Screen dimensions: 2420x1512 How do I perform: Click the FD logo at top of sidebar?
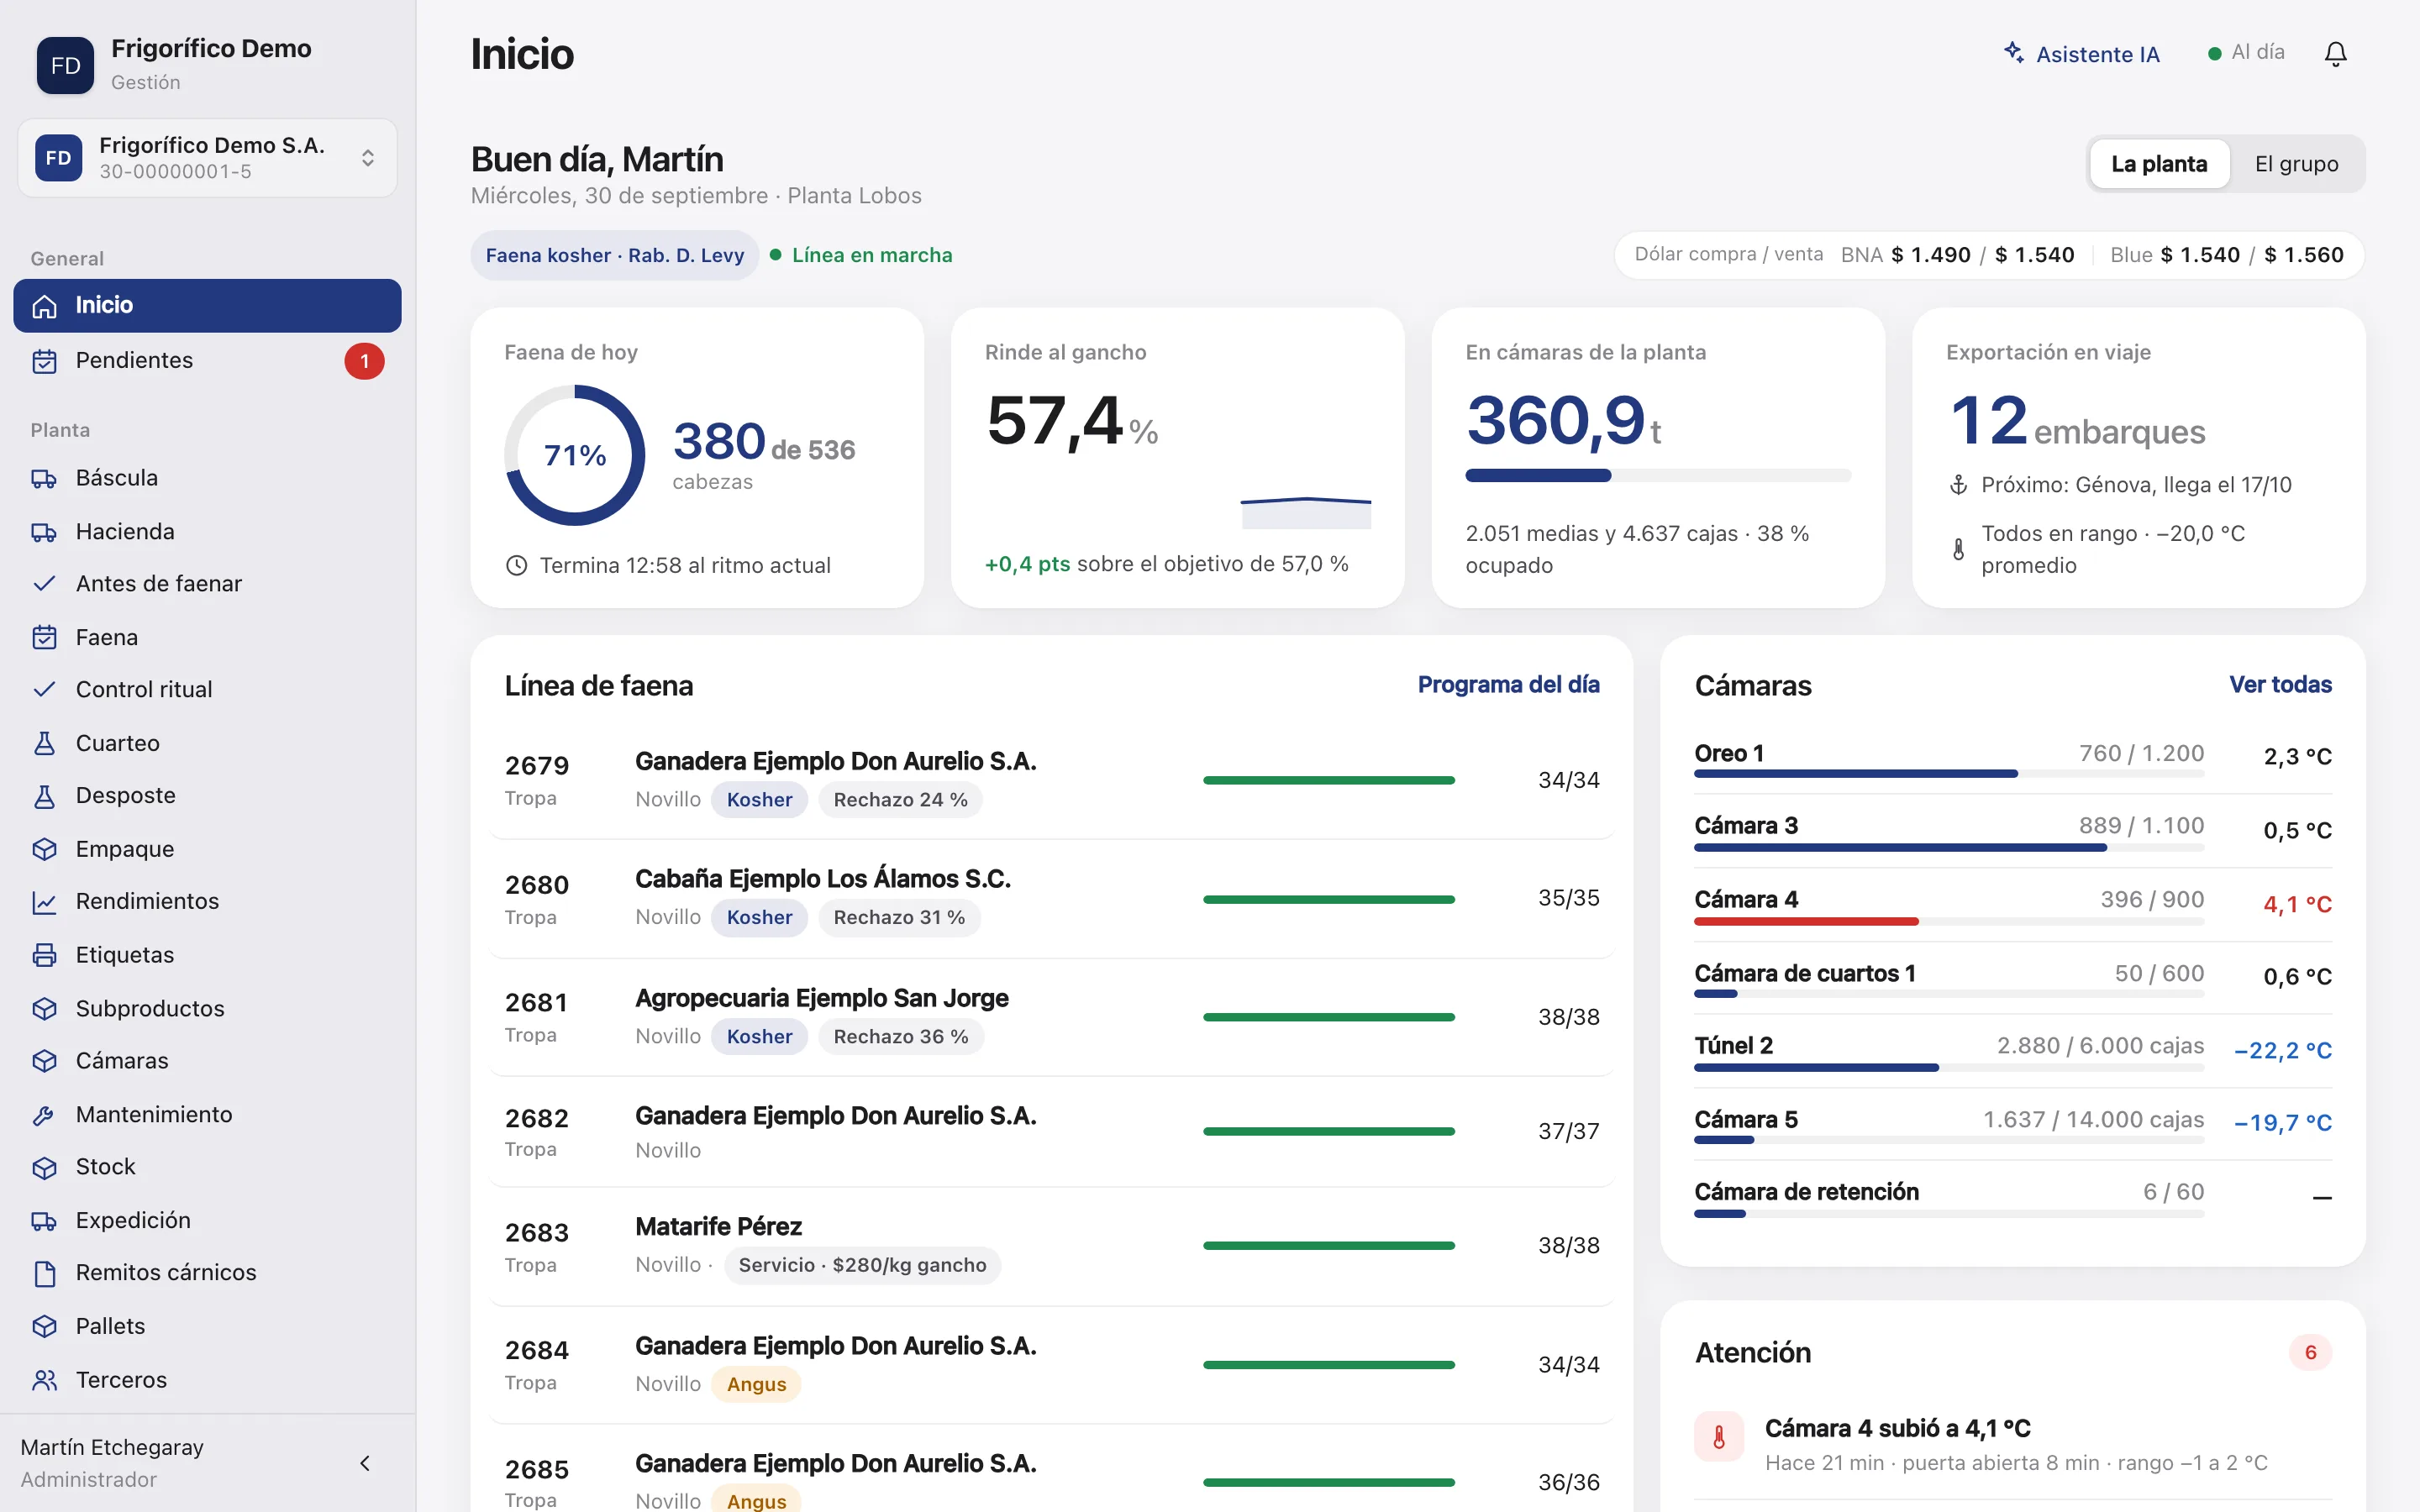coord(65,65)
